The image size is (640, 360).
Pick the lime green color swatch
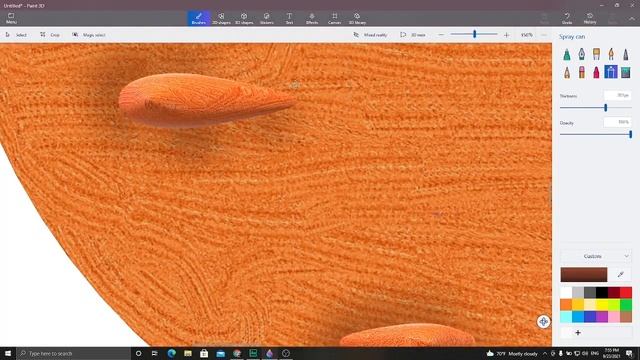pyautogui.click(x=614, y=304)
